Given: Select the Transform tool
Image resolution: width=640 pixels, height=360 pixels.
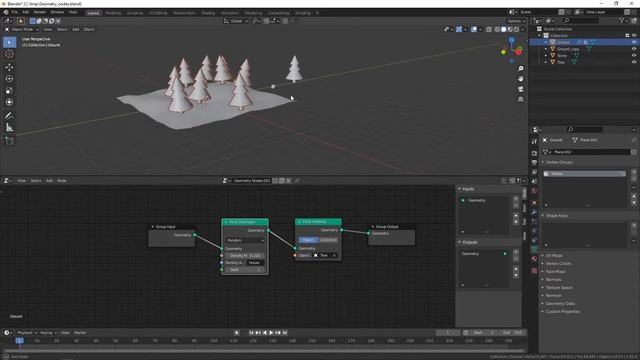Looking at the screenshot, I should (9, 102).
